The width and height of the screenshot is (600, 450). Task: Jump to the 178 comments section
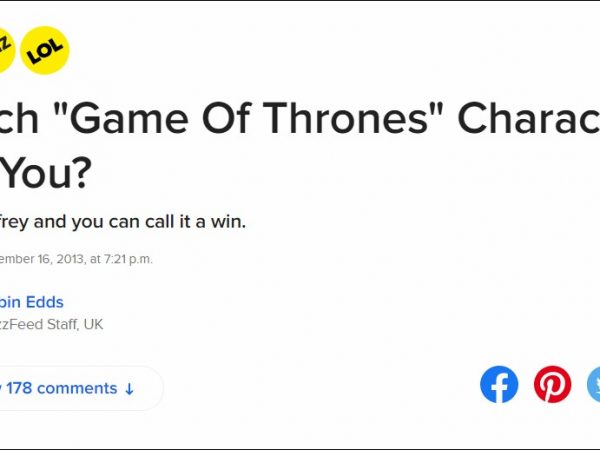70,388
